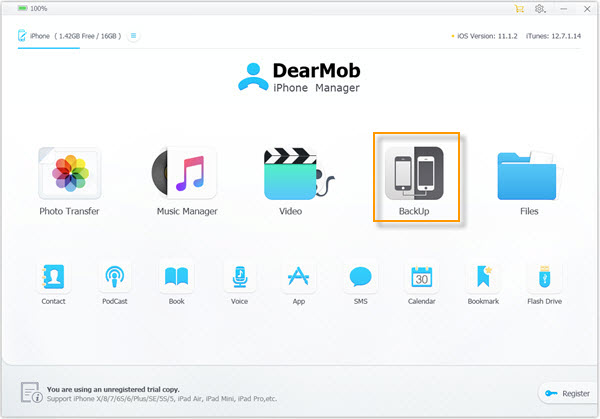Image resolution: width=600 pixels, height=419 pixels.
Task: Open the Files folder icon
Action: point(529,175)
